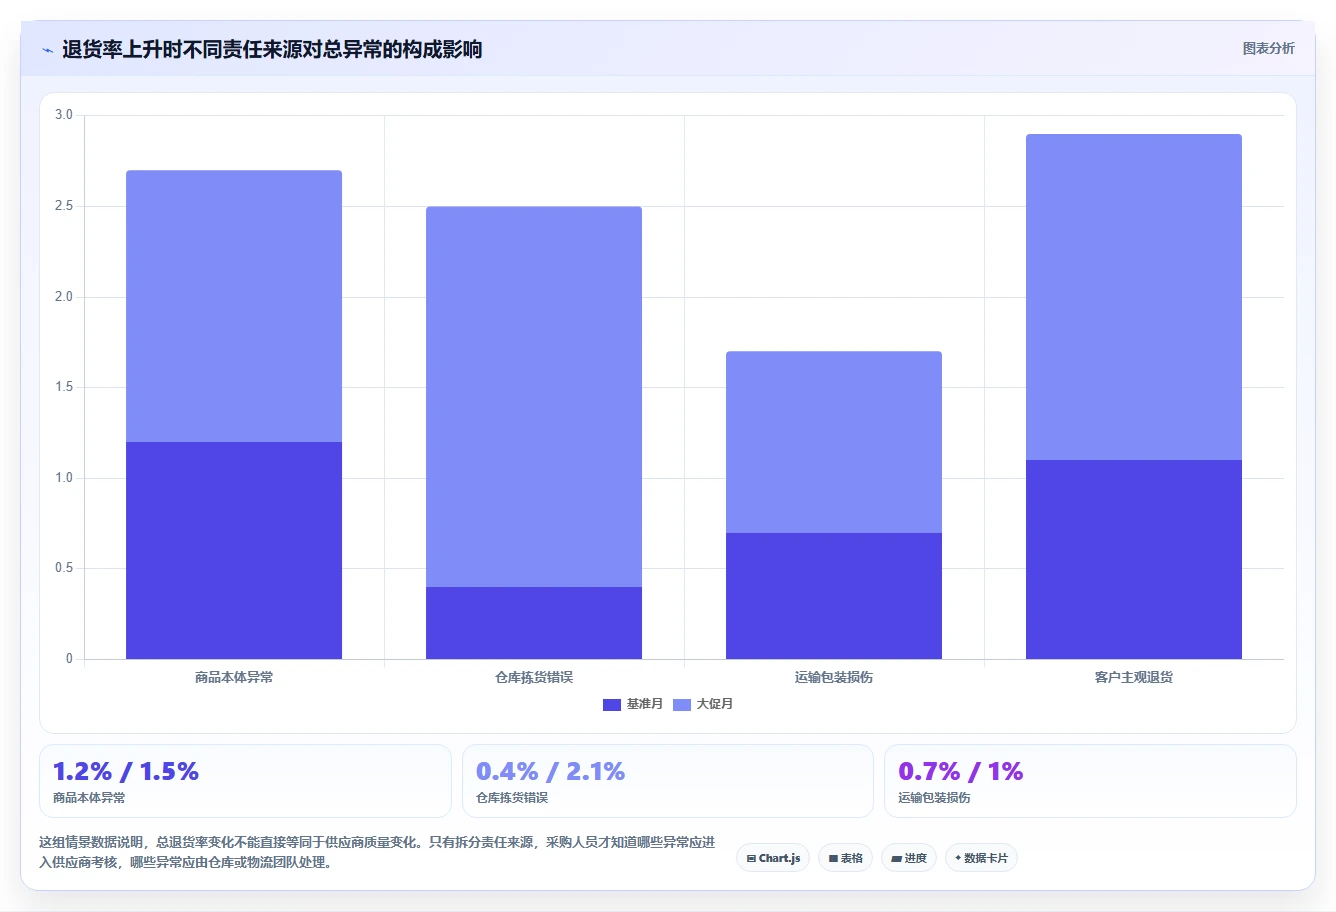1336x912 pixels.
Task: Click the 2.0 y-axis tick label
Action: (64, 297)
